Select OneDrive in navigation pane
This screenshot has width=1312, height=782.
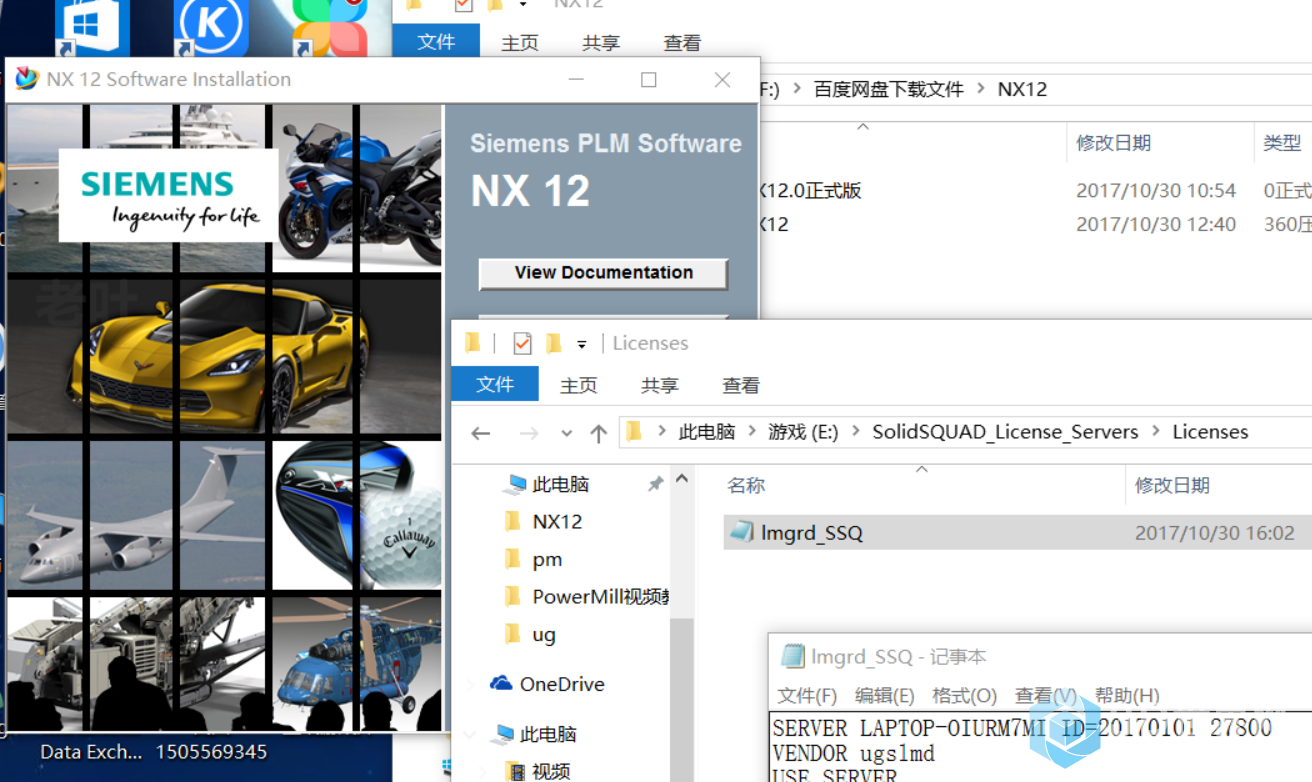(561, 684)
